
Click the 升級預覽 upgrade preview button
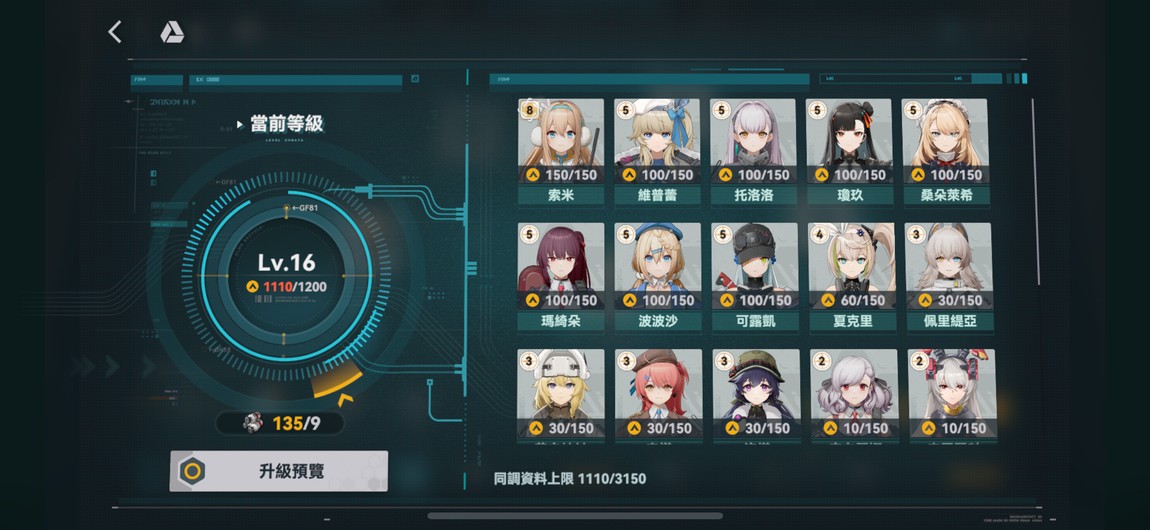coord(279,471)
